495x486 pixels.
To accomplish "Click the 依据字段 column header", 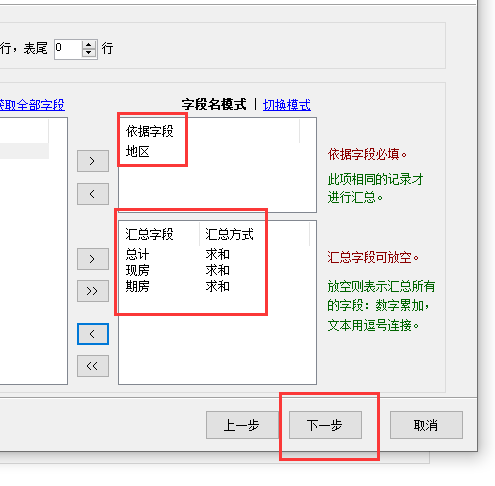I will (x=209, y=131).
